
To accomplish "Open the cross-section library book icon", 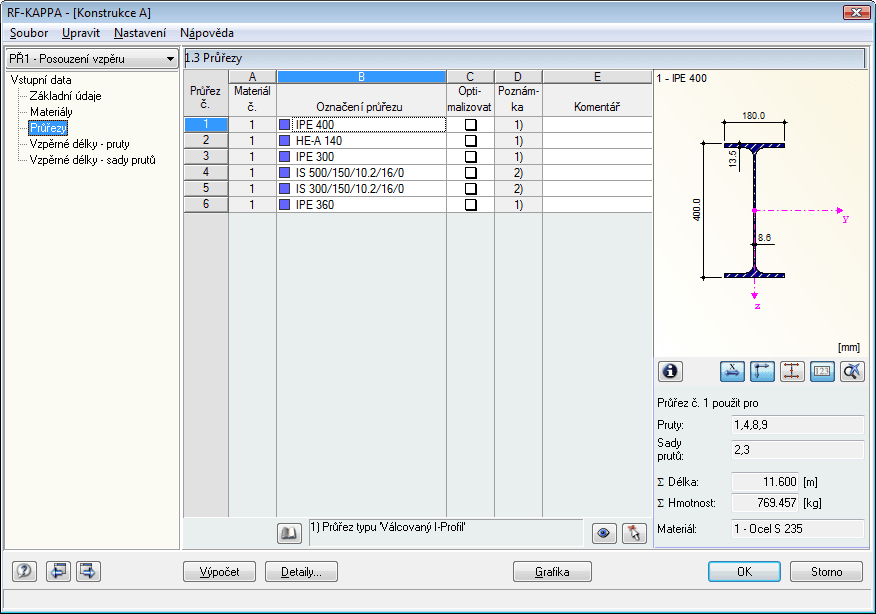I will 289,533.
